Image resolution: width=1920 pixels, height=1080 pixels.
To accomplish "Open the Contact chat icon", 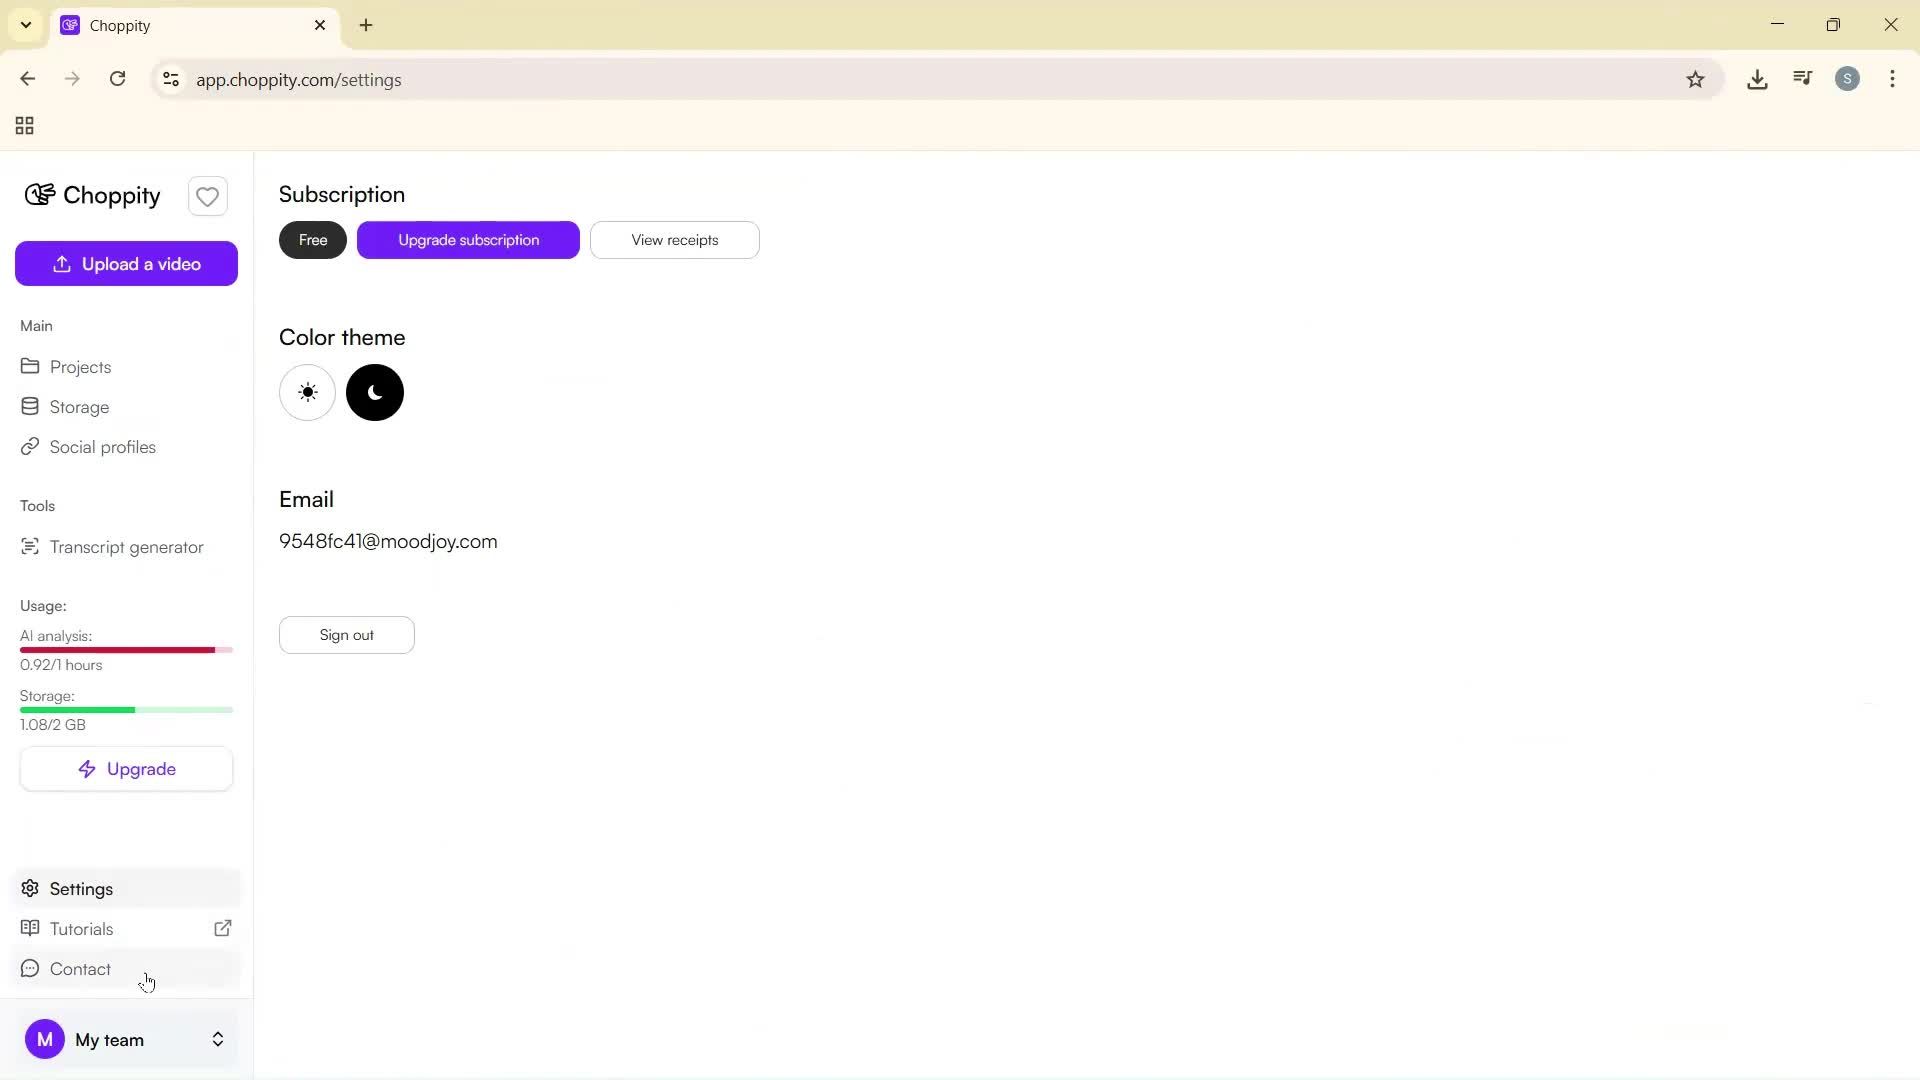I will (x=30, y=968).
